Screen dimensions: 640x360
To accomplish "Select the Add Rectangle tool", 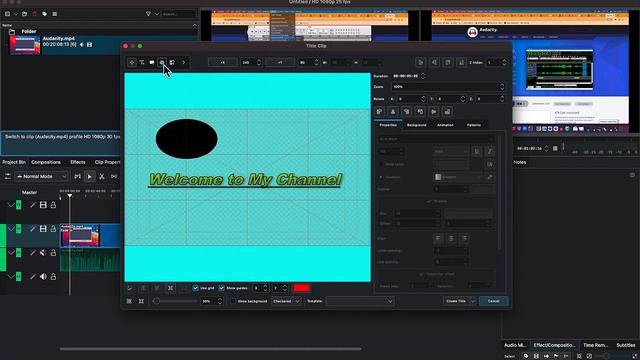I will [x=152, y=62].
